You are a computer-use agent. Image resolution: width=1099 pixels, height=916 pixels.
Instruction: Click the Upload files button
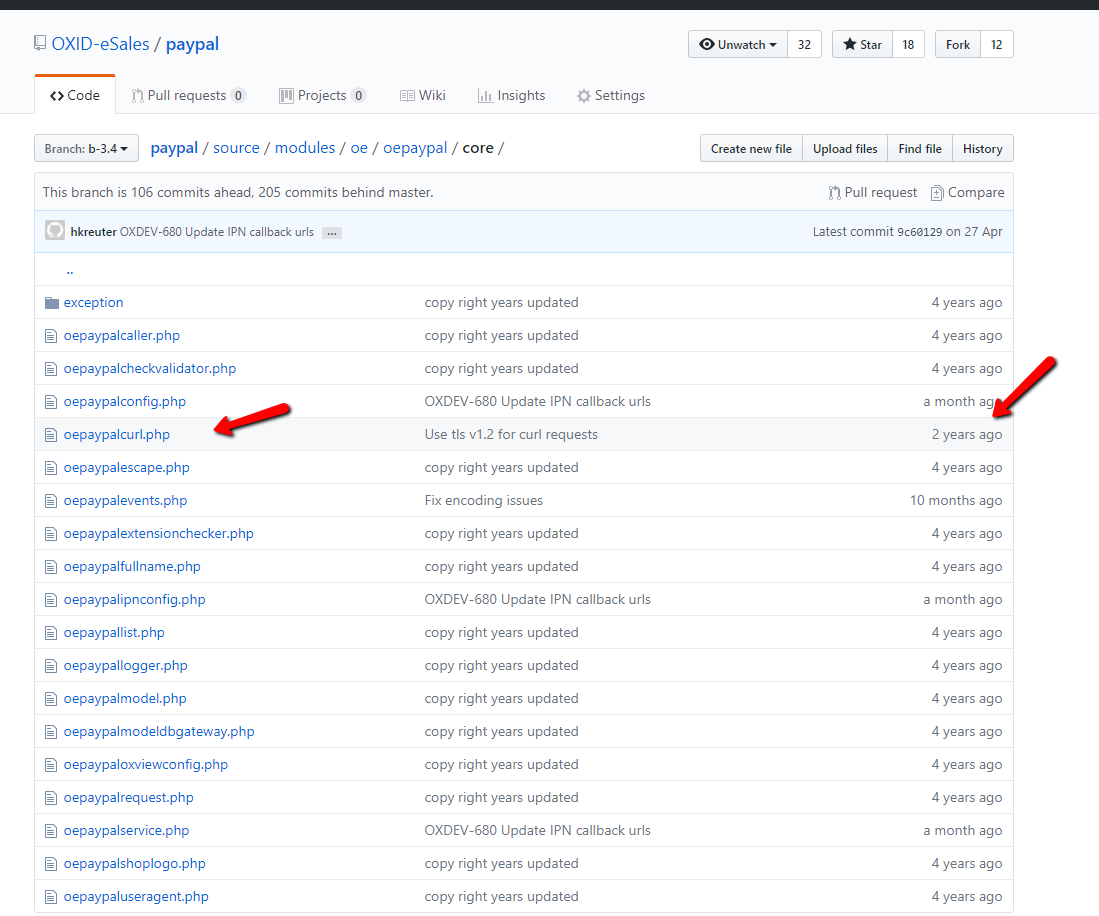[845, 149]
